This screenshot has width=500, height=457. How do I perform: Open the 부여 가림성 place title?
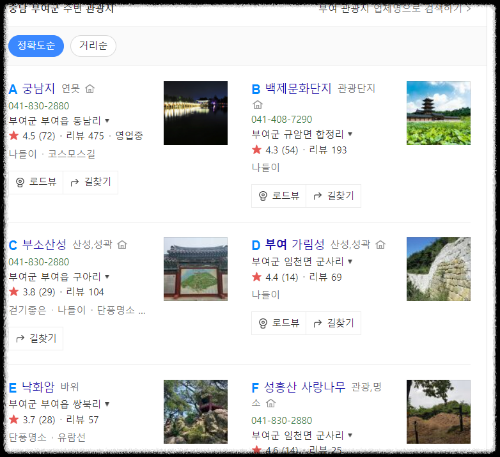295,245
